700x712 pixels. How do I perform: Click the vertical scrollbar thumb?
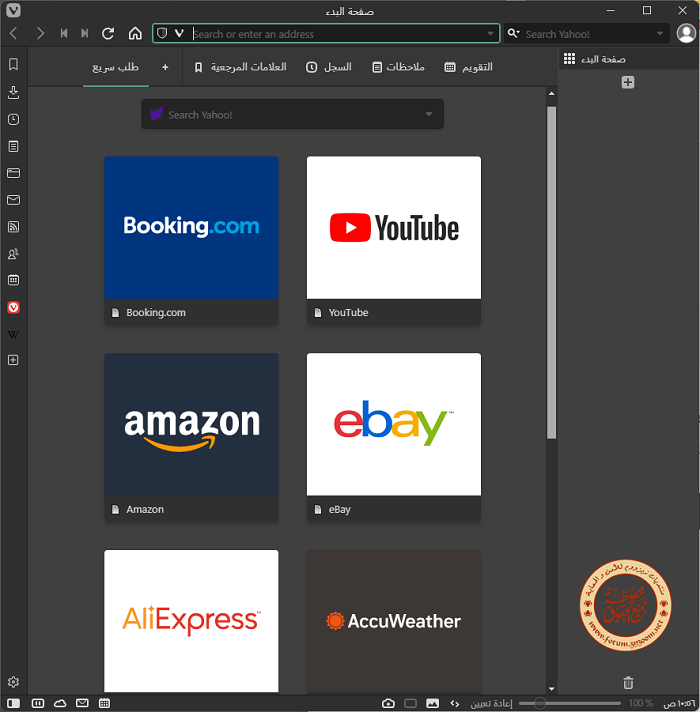[x=552, y=272]
